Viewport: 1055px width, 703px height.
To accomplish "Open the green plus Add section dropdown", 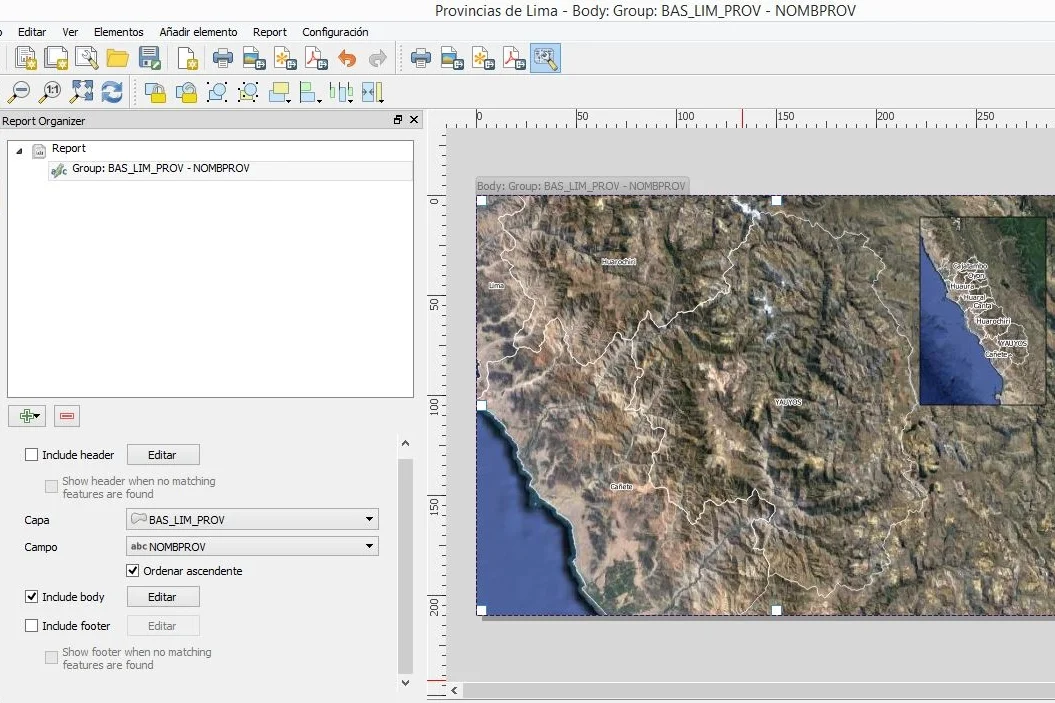I will click(27, 416).
